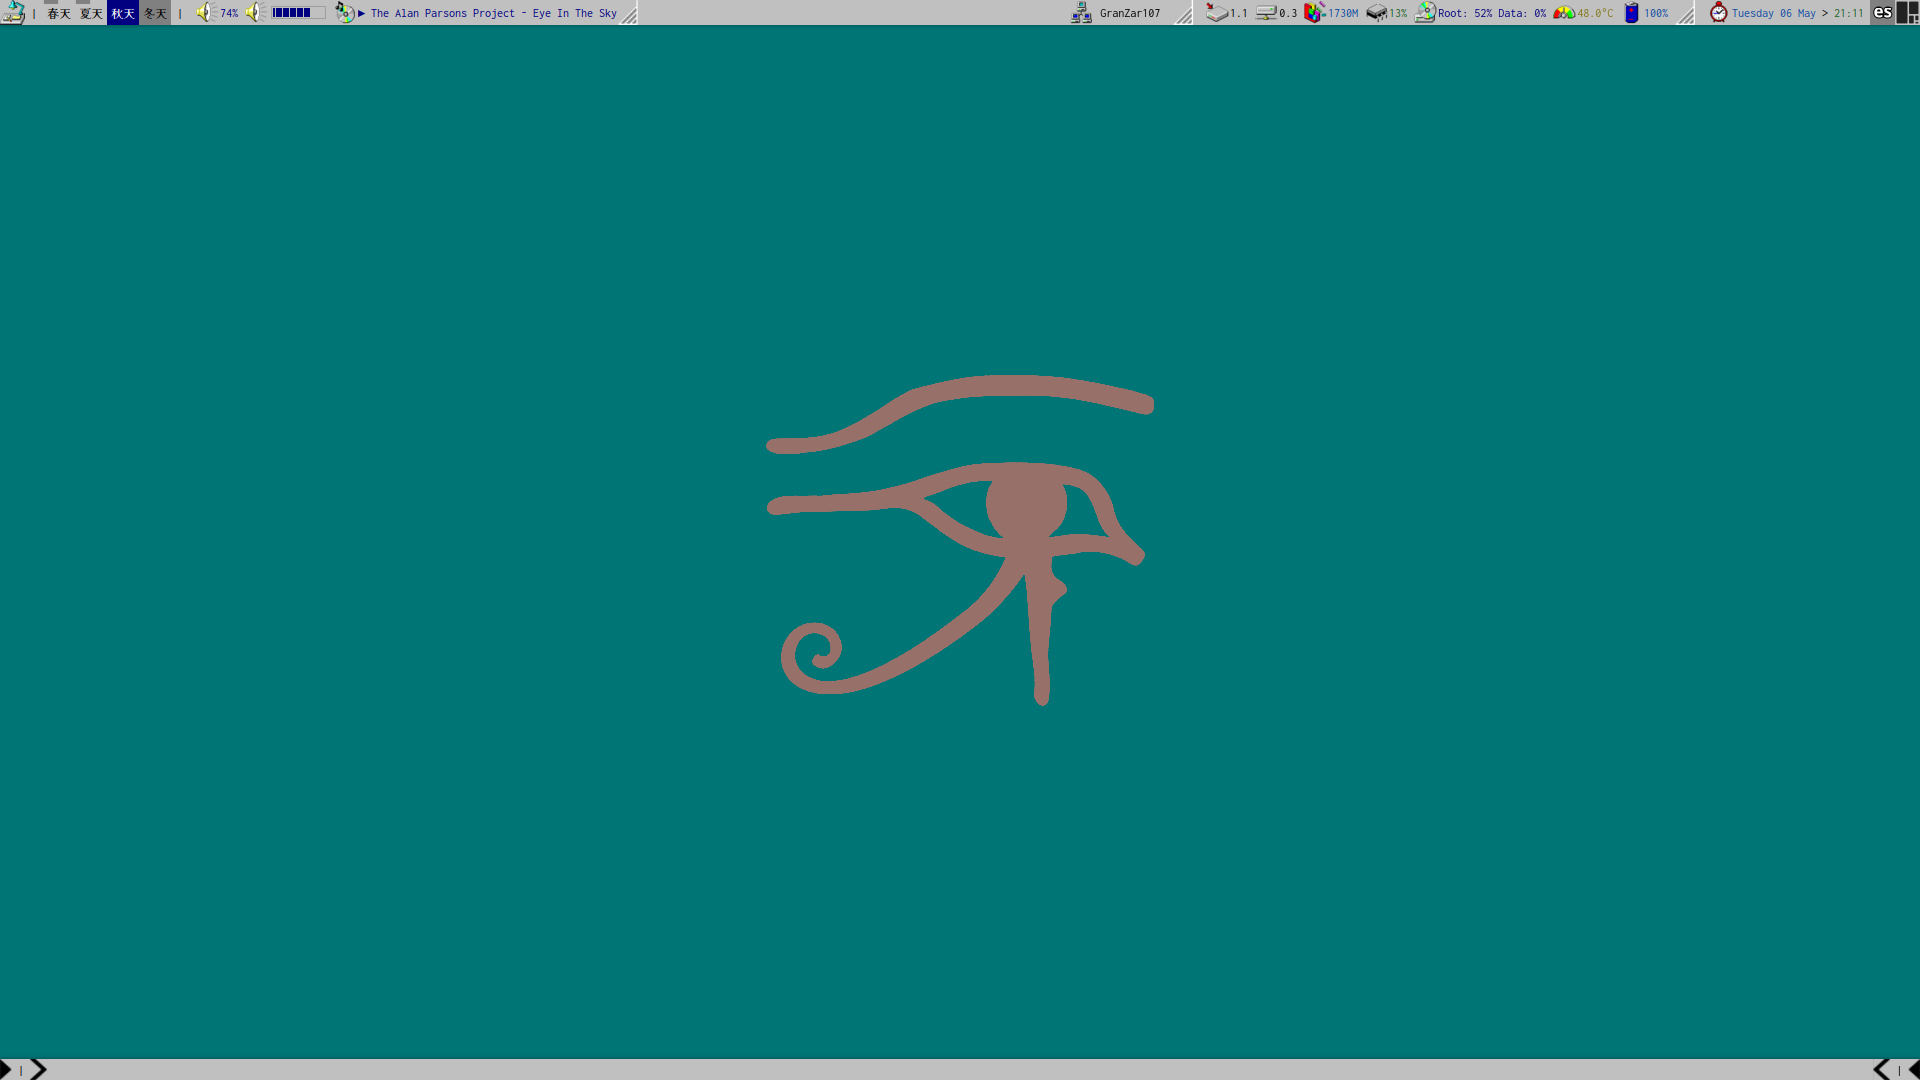1920x1080 pixels.
Task: Click the 48.0°C temperature reading
Action: 1595,14
